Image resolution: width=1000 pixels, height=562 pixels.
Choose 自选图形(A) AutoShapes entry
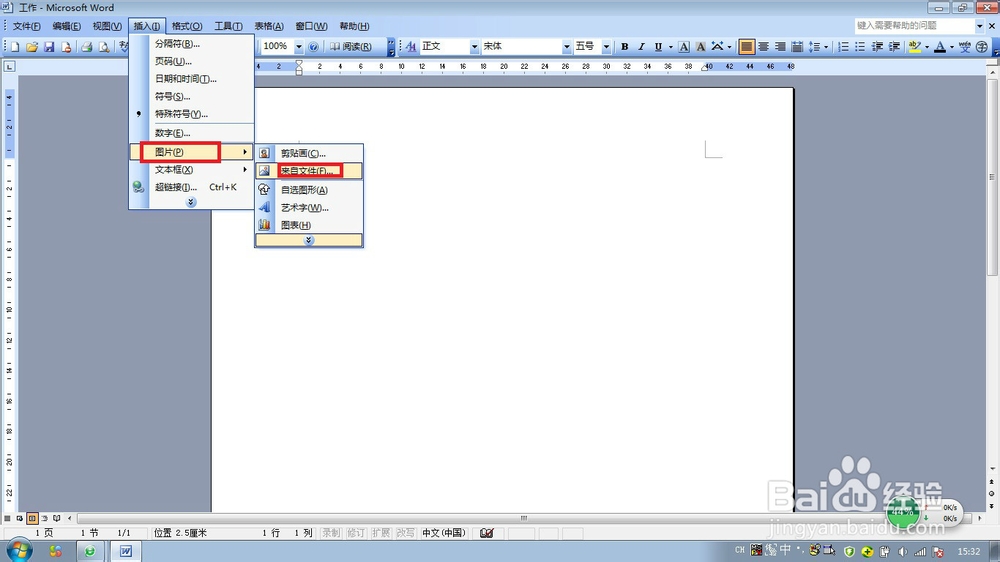(309, 190)
